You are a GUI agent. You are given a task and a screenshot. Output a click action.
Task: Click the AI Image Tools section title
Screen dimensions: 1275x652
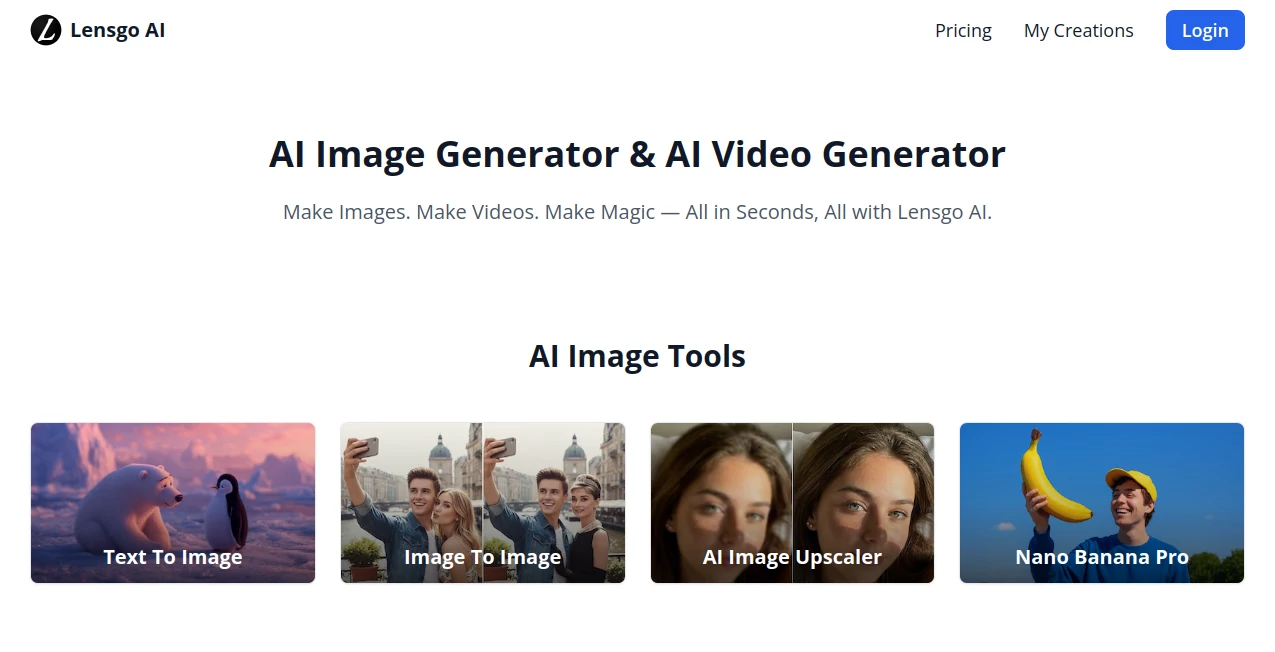[637, 356]
